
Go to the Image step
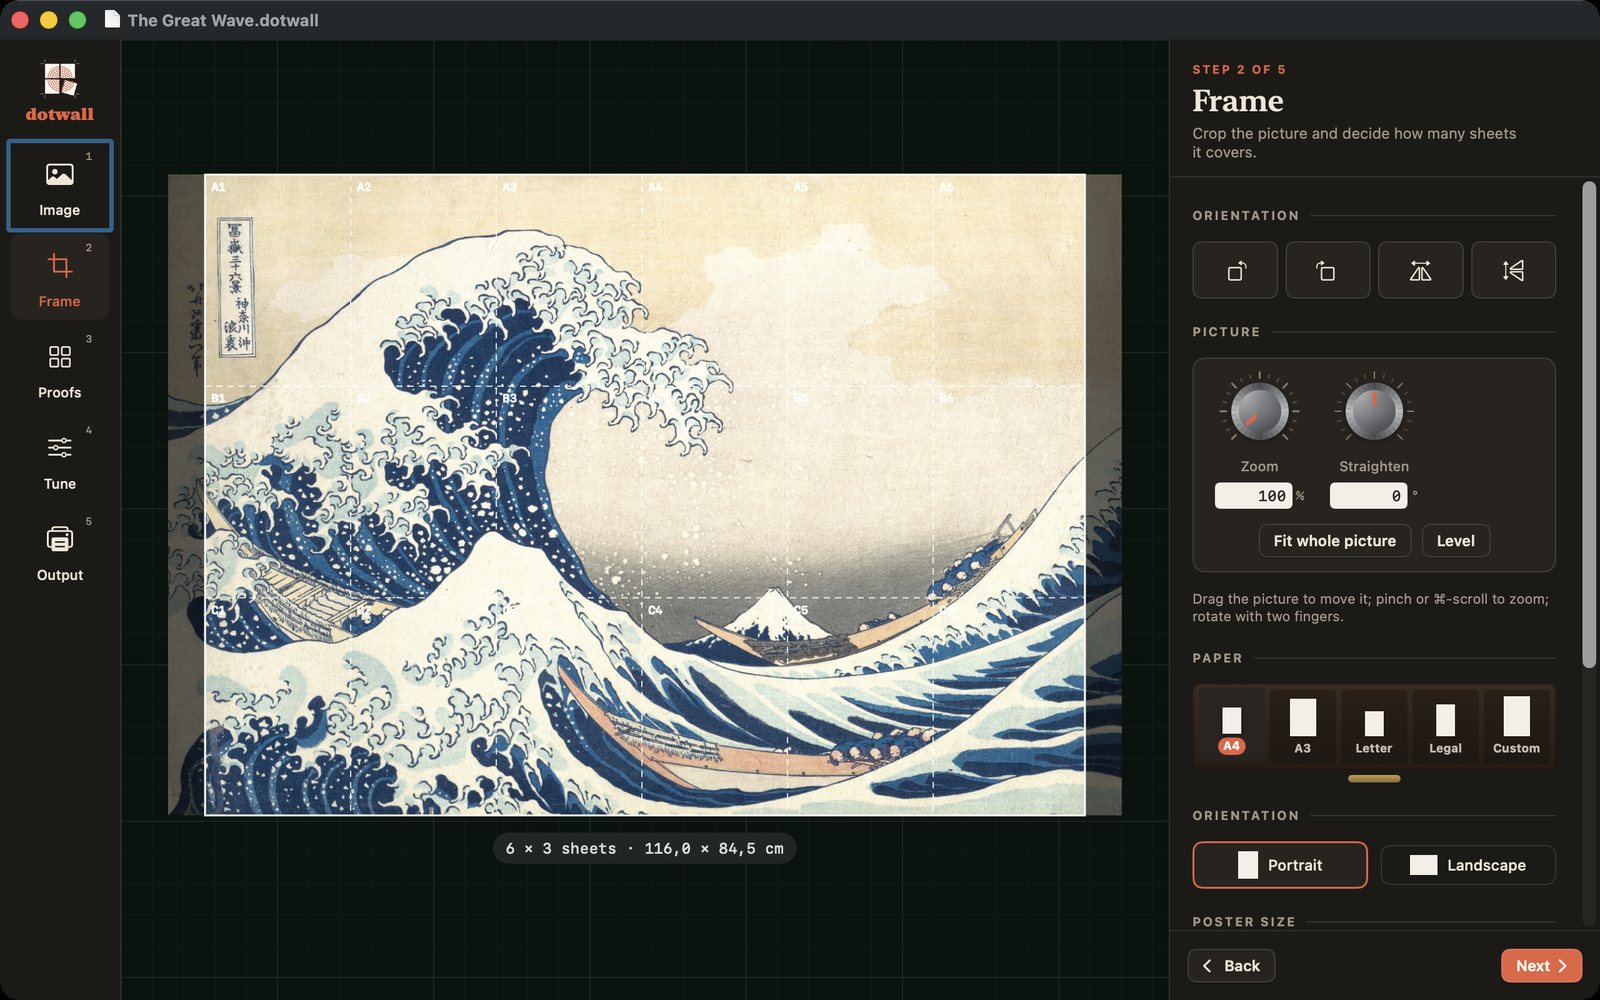pyautogui.click(x=60, y=186)
